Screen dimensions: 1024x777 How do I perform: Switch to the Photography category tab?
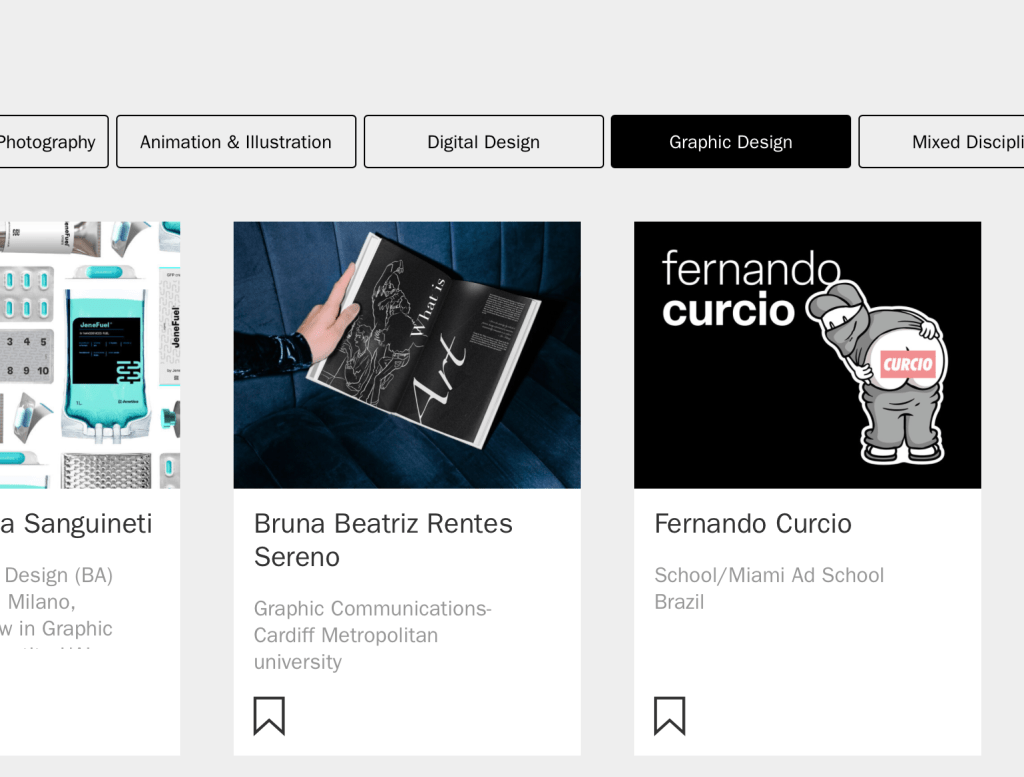50,142
